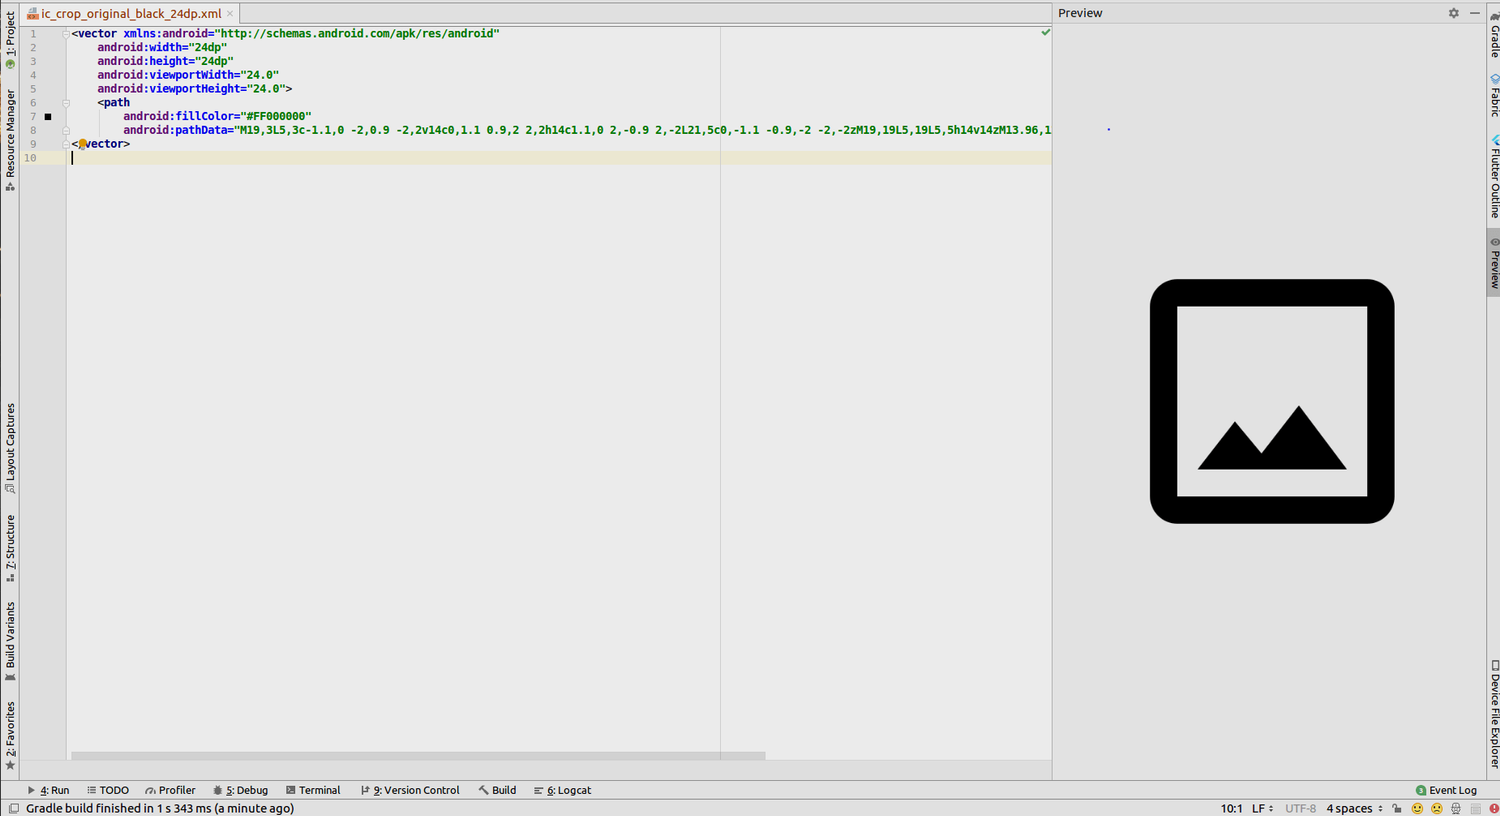The image size is (1500, 816).
Task: Click the tool window quick-access icon in status bar corner
Action: pyautogui.click(x=13, y=808)
